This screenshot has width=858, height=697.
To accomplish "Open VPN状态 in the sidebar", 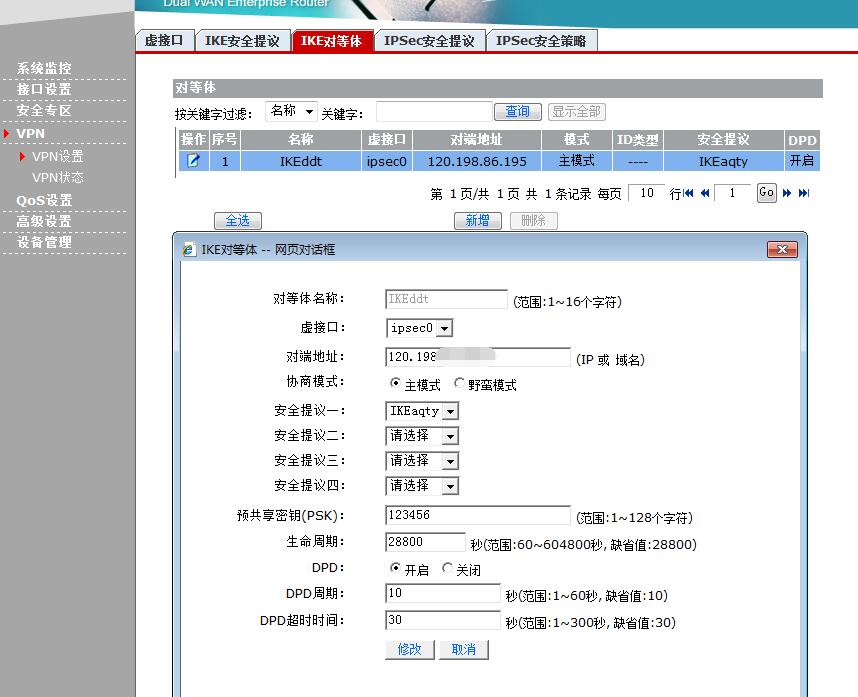I will pos(57,177).
